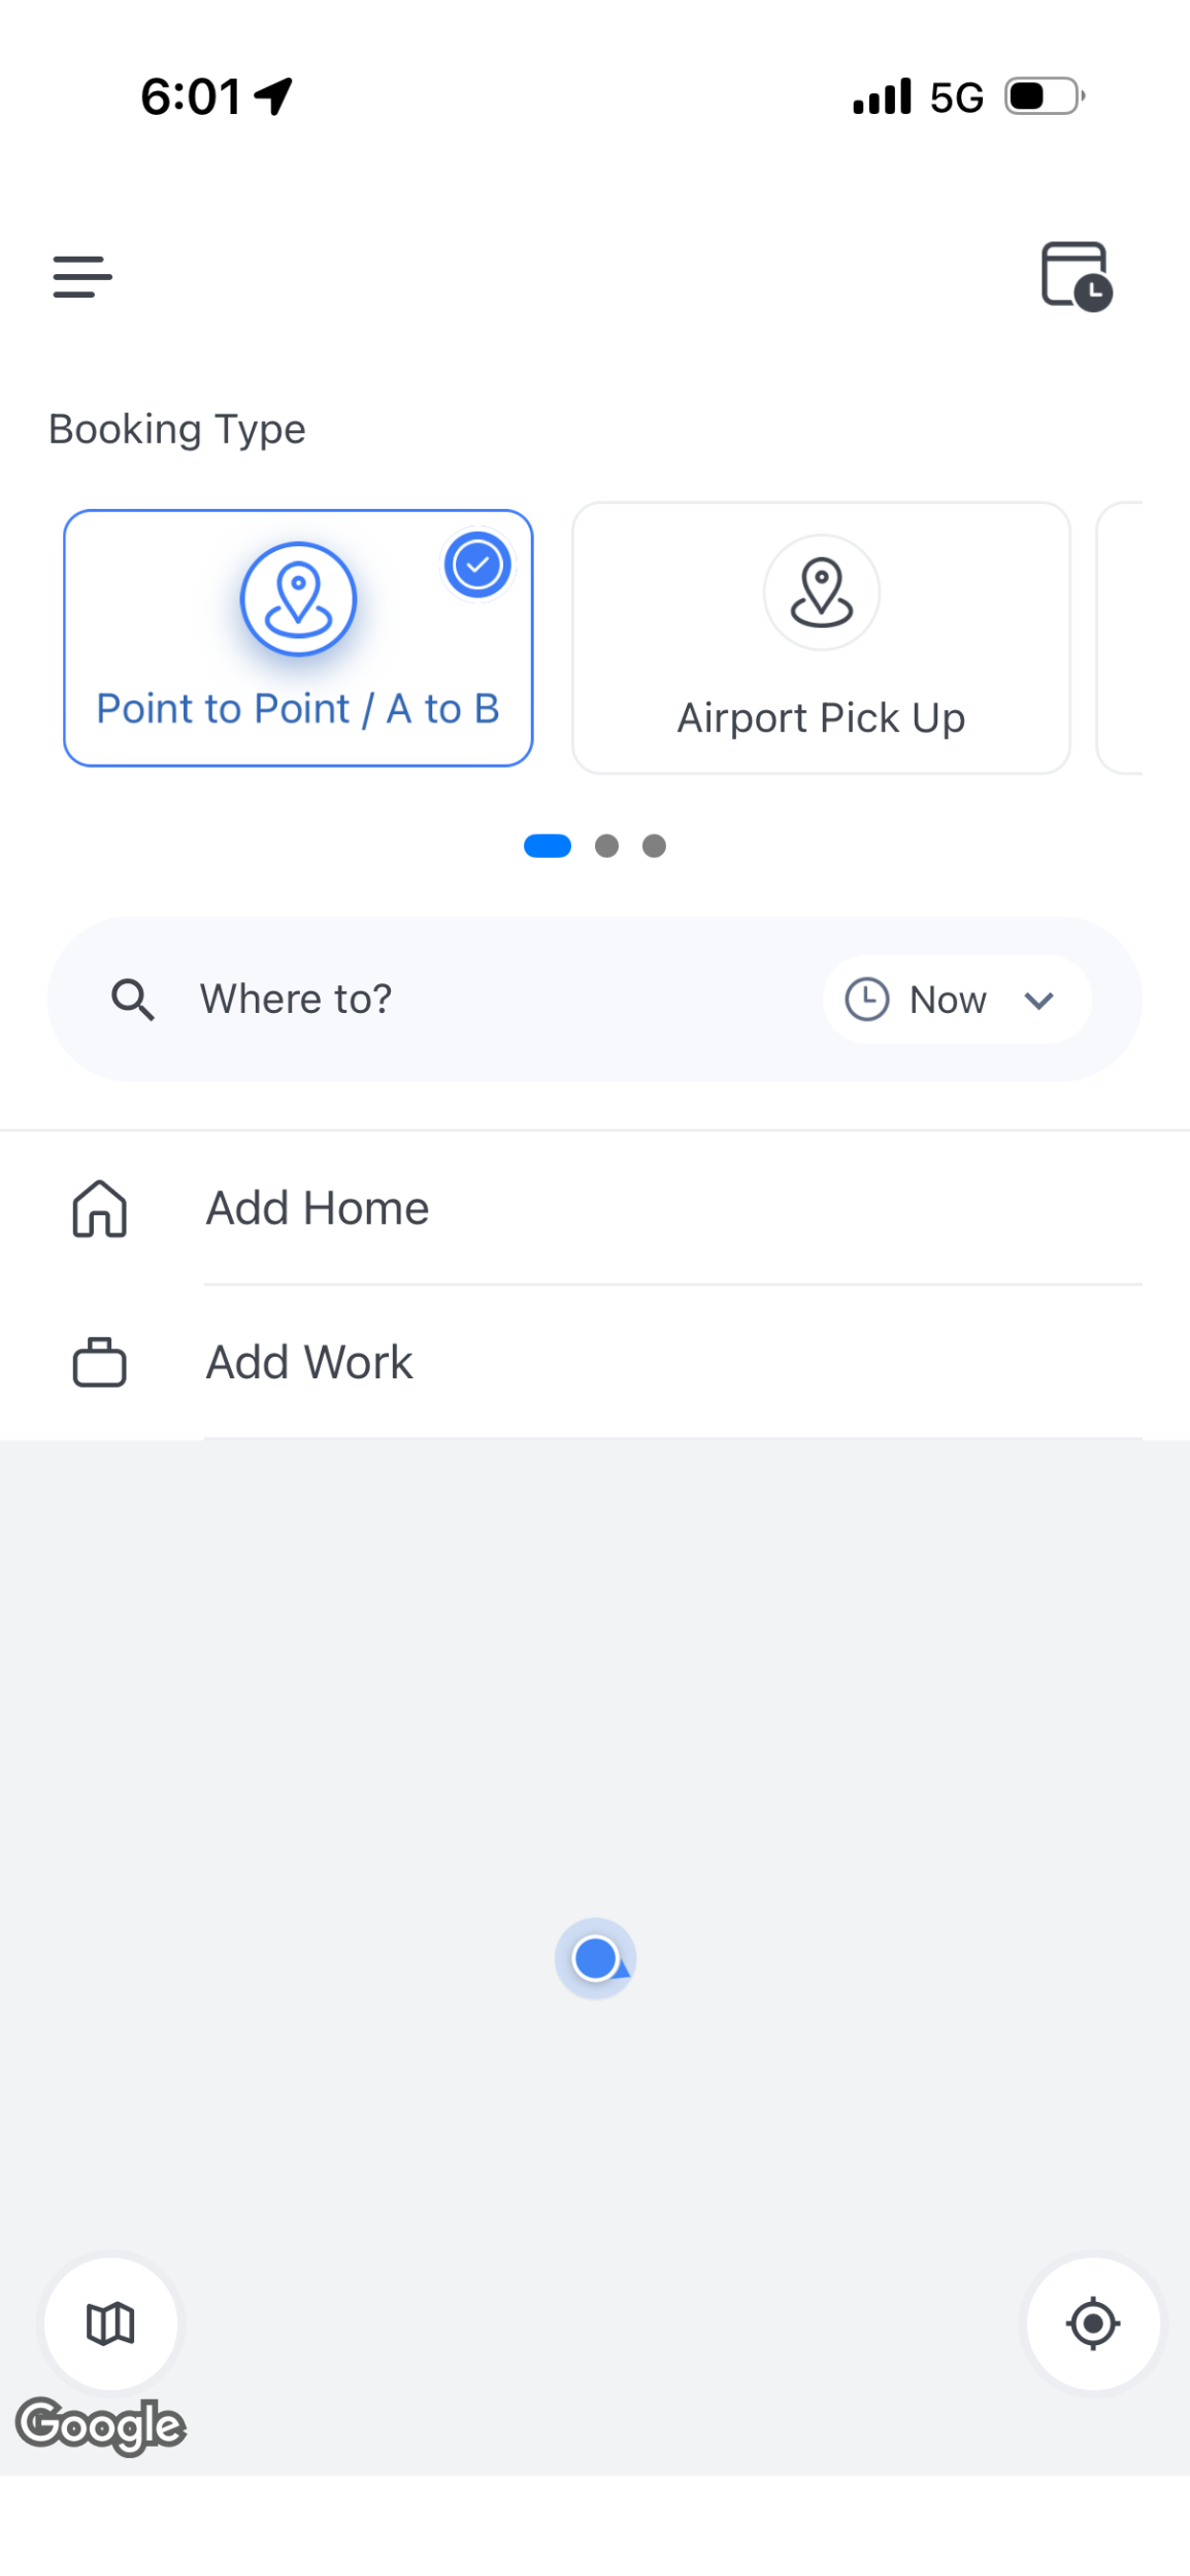This screenshot has width=1190, height=2576.
Task: Tap the Point to Point location pin icon
Action: 298,599
